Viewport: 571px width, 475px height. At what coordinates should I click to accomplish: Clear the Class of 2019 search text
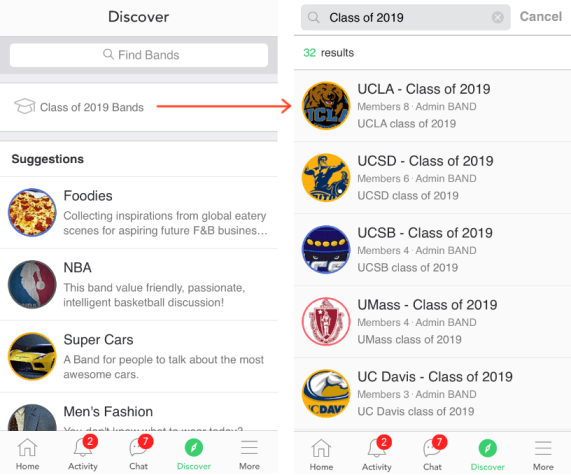pyautogui.click(x=497, y=17)
